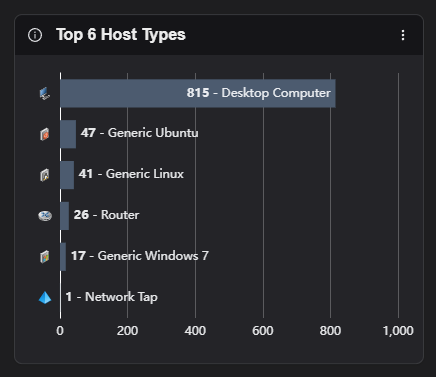The image size is (436, 377).
Task: Click the '41 - Generic Linux' label
Action: (131, 174)
